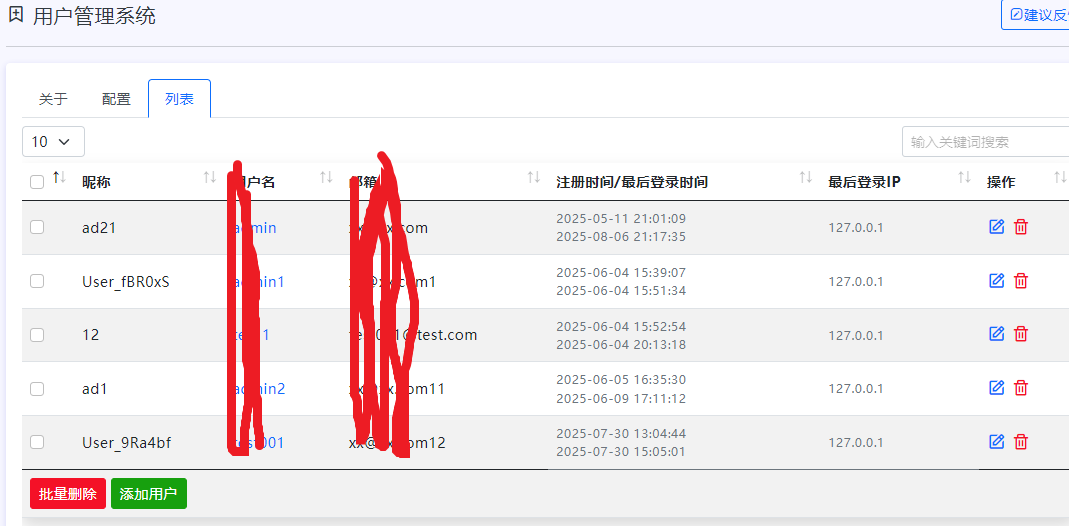The image size is (1069, 526).
Task: Focus the 输入关键词搜索 search field
Action: click(x=985, y=142)
